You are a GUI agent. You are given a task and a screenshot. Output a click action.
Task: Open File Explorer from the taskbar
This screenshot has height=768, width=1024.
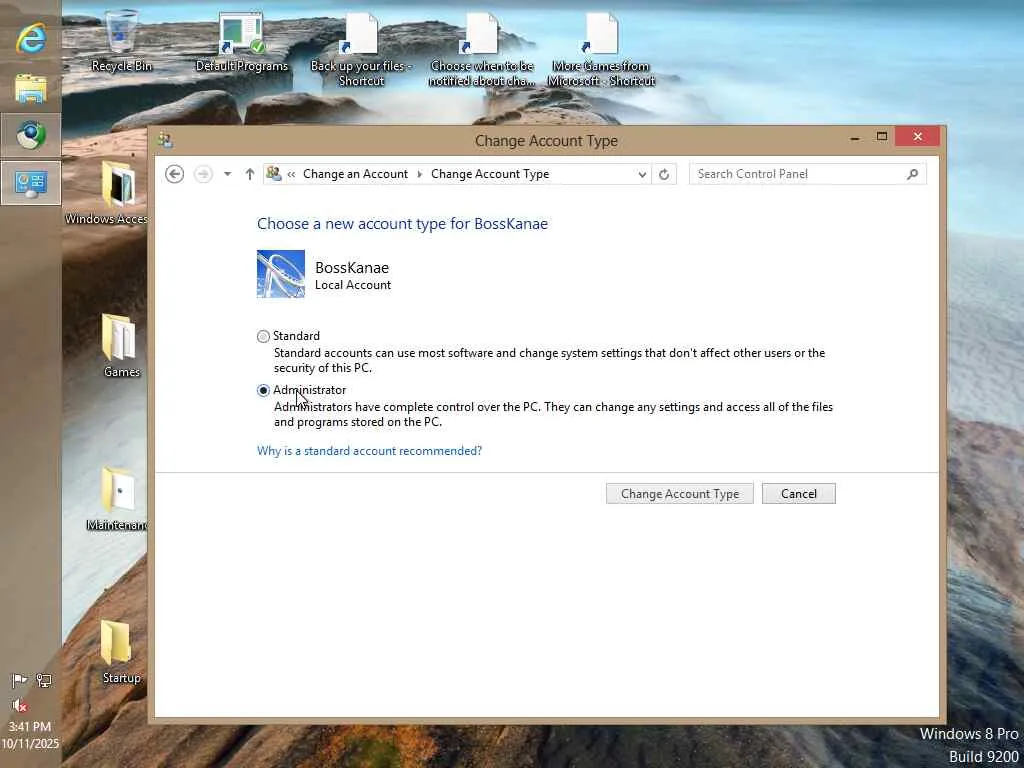[x=31, y=88]
